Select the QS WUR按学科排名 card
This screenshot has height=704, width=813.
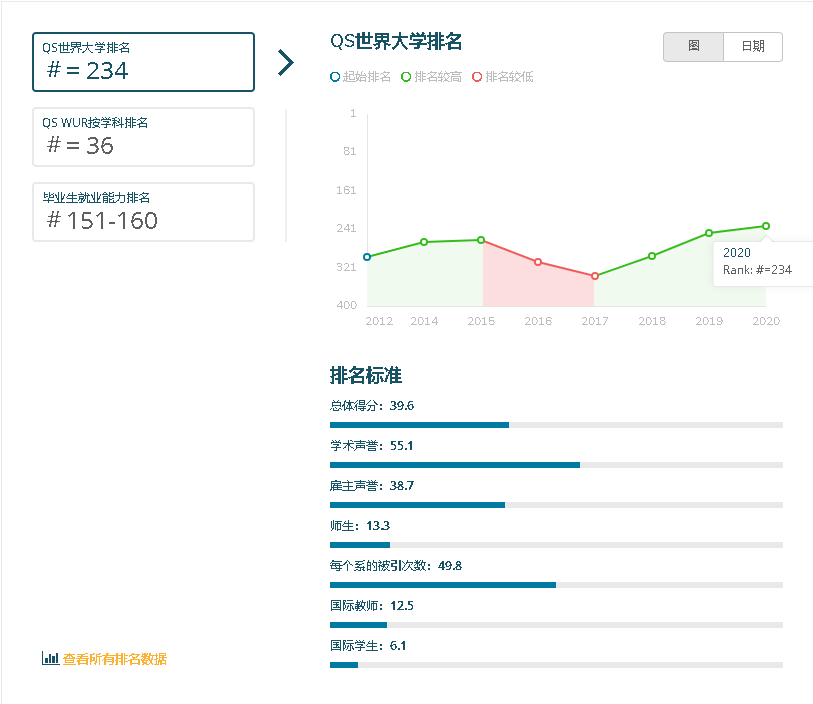[143, 137]
